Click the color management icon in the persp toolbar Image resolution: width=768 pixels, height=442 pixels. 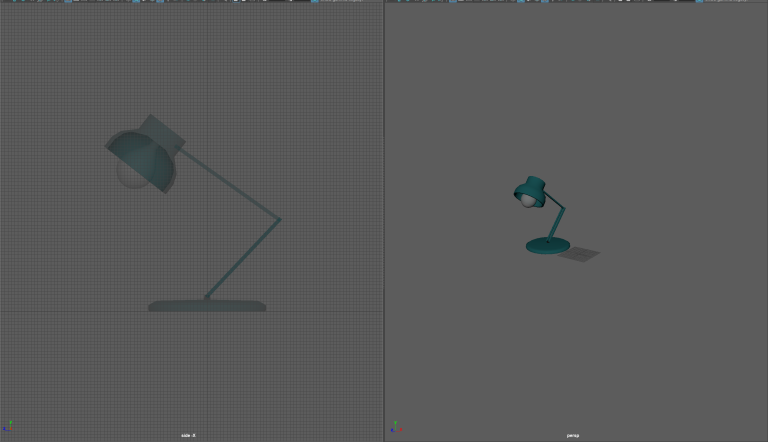tap(698, 1)
